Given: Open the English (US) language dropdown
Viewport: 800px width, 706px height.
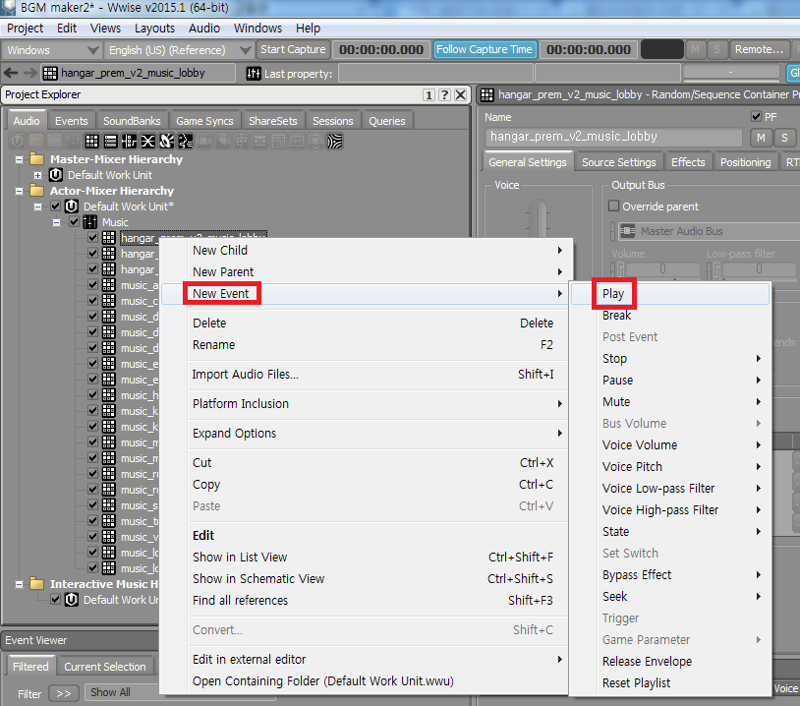Looking at the screenshot, I should [179, 50].
